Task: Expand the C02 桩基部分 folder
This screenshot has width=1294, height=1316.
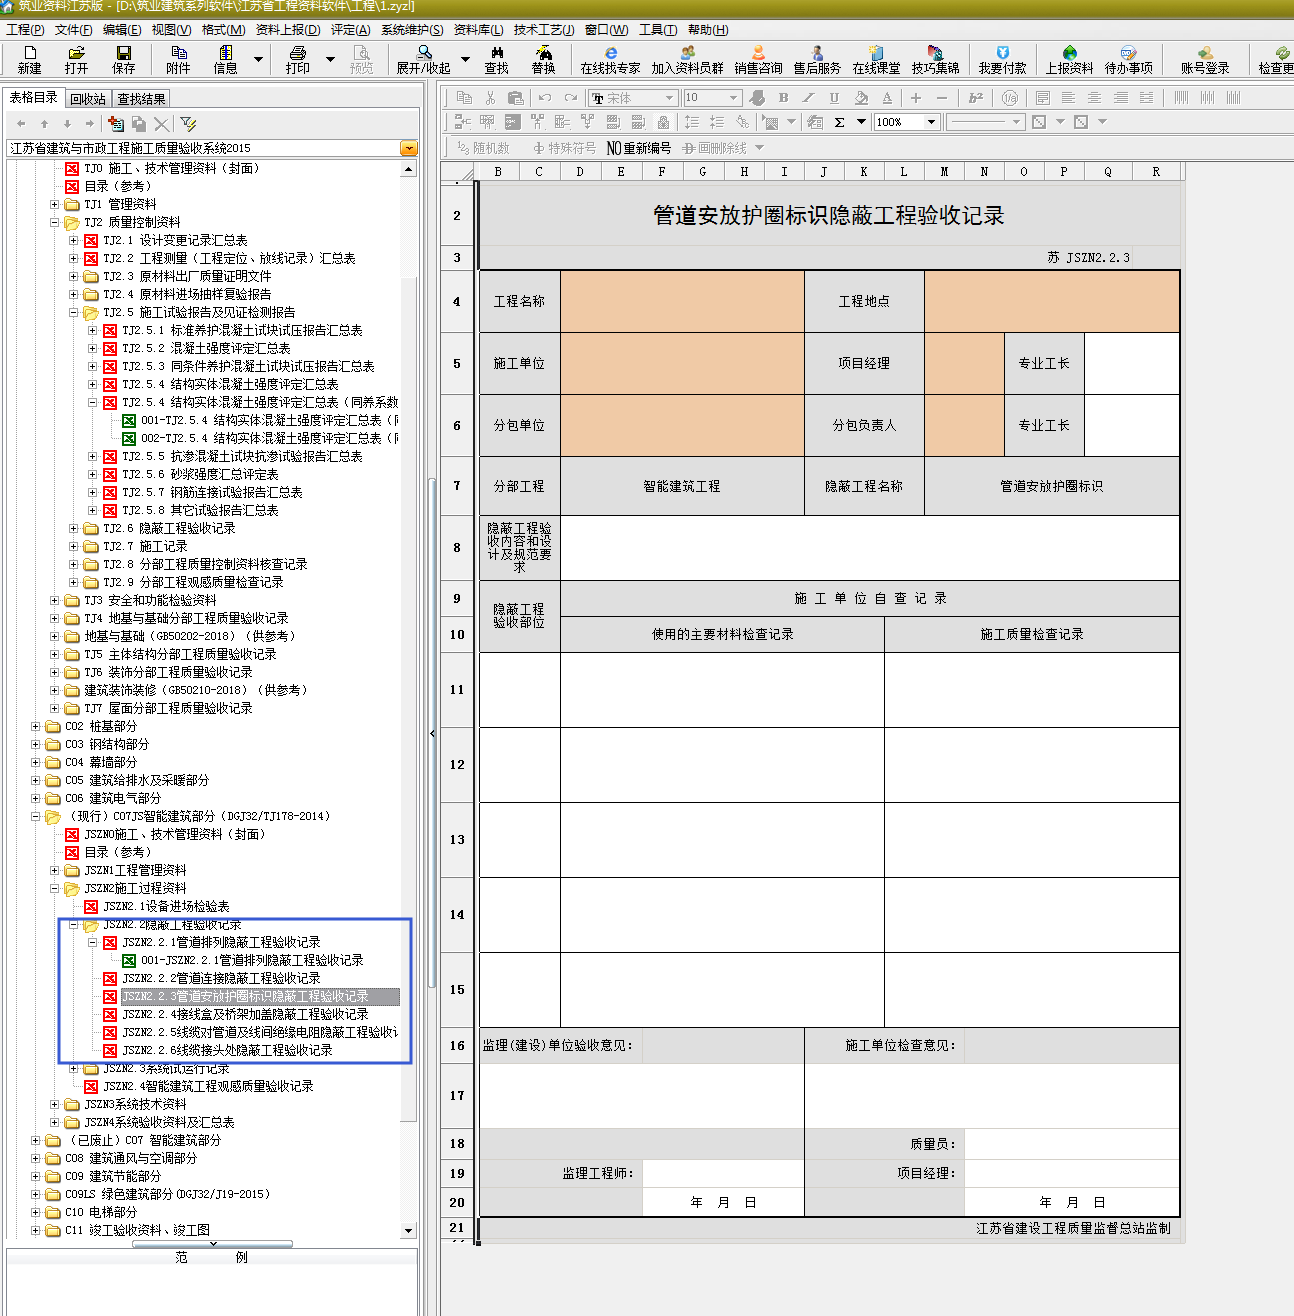Action: point(36,726)
